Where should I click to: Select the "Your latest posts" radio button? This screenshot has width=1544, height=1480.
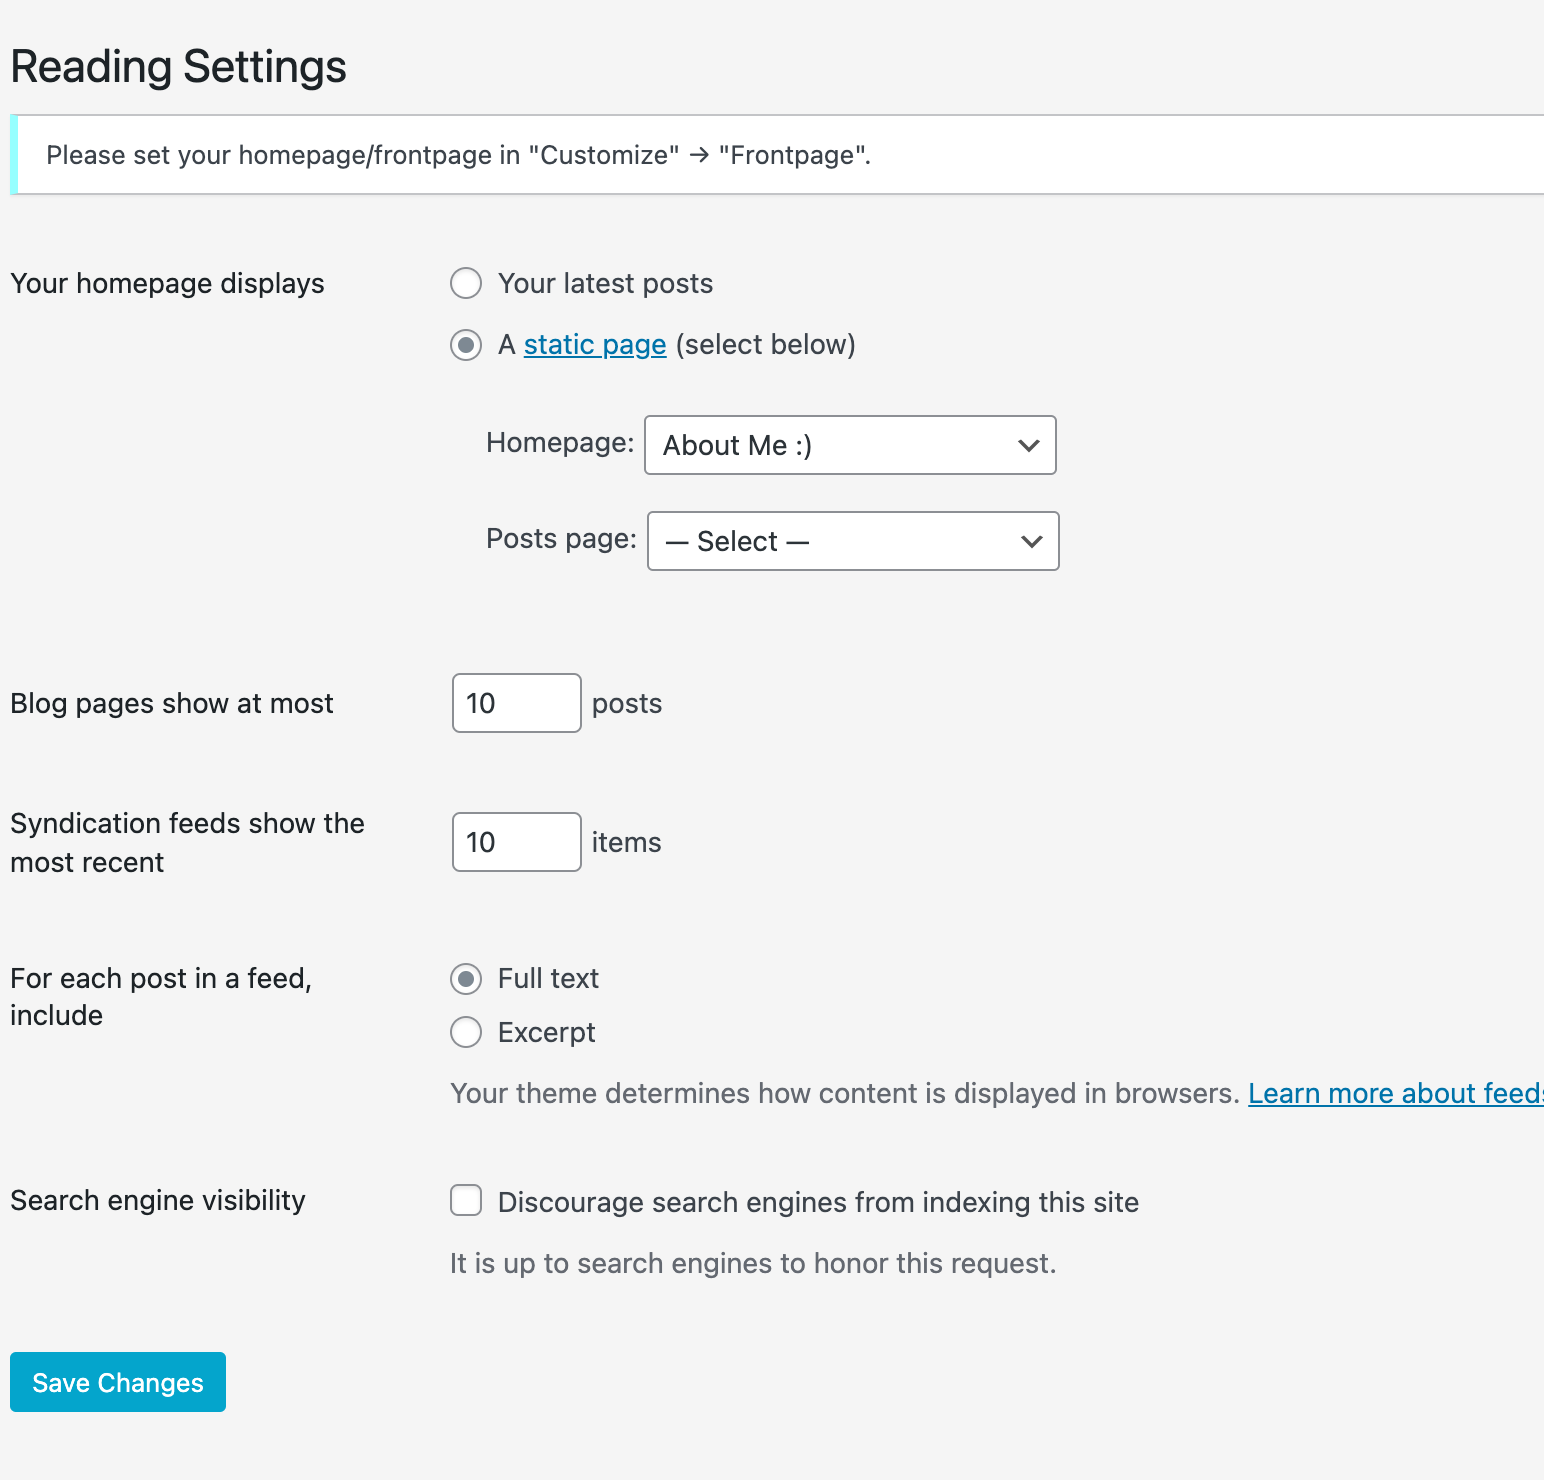point(466,284)
